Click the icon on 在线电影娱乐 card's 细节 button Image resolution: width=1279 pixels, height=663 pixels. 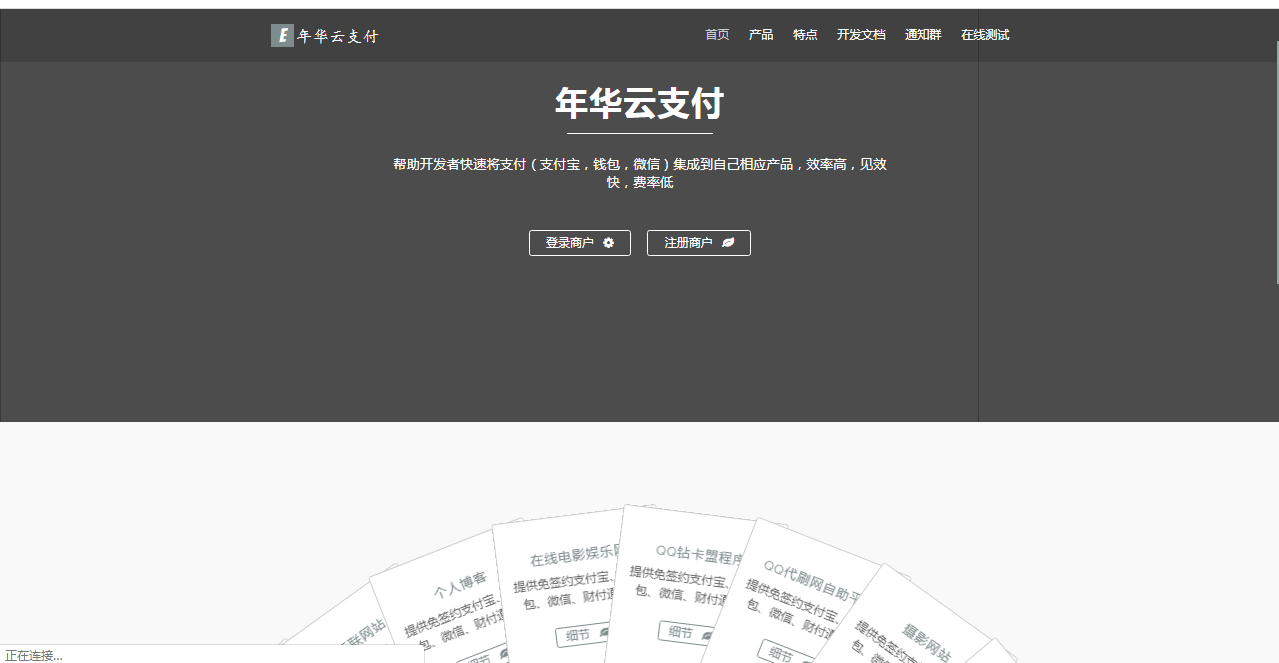point(606,632)
